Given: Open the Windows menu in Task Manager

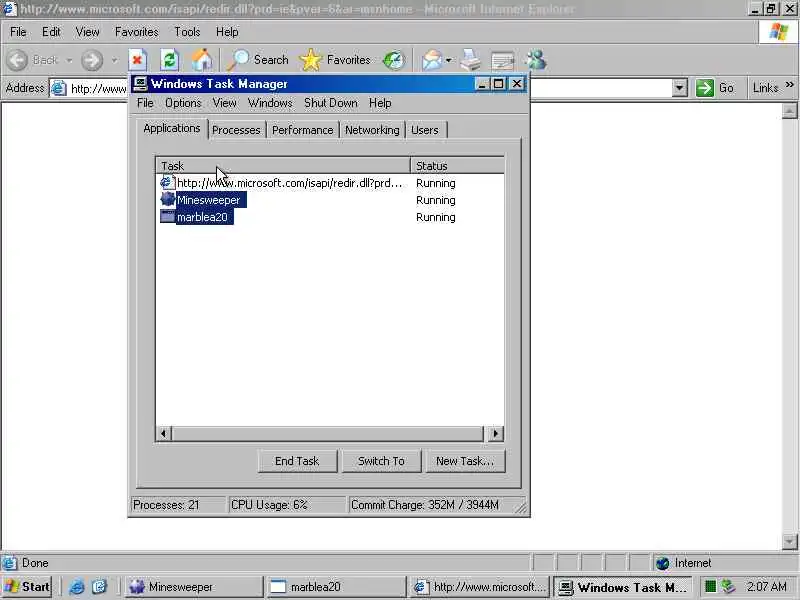Looking at the screenshot, I should pyautogui.click(x=270, y=103).
